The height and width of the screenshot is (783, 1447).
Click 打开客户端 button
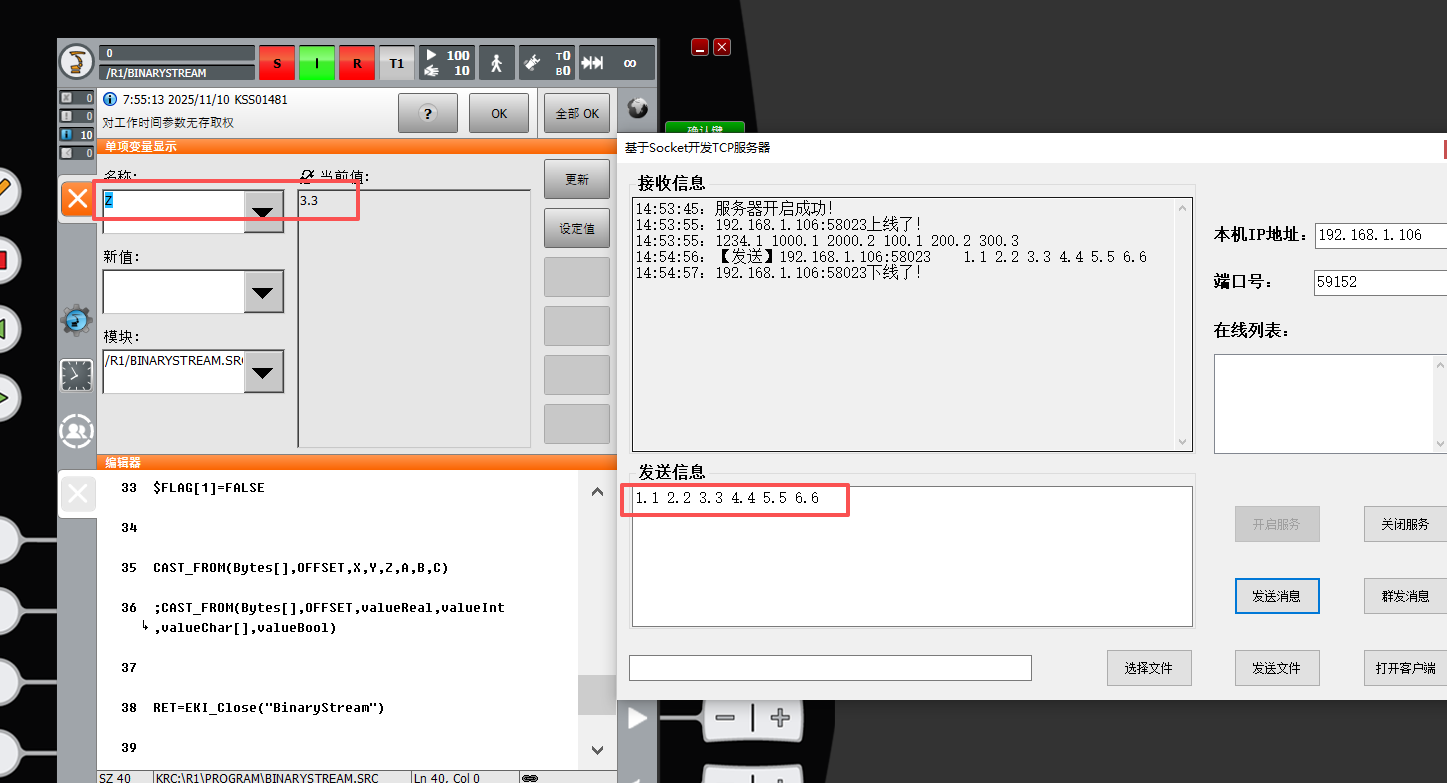pyautogui.click(x=1405, y=668)
